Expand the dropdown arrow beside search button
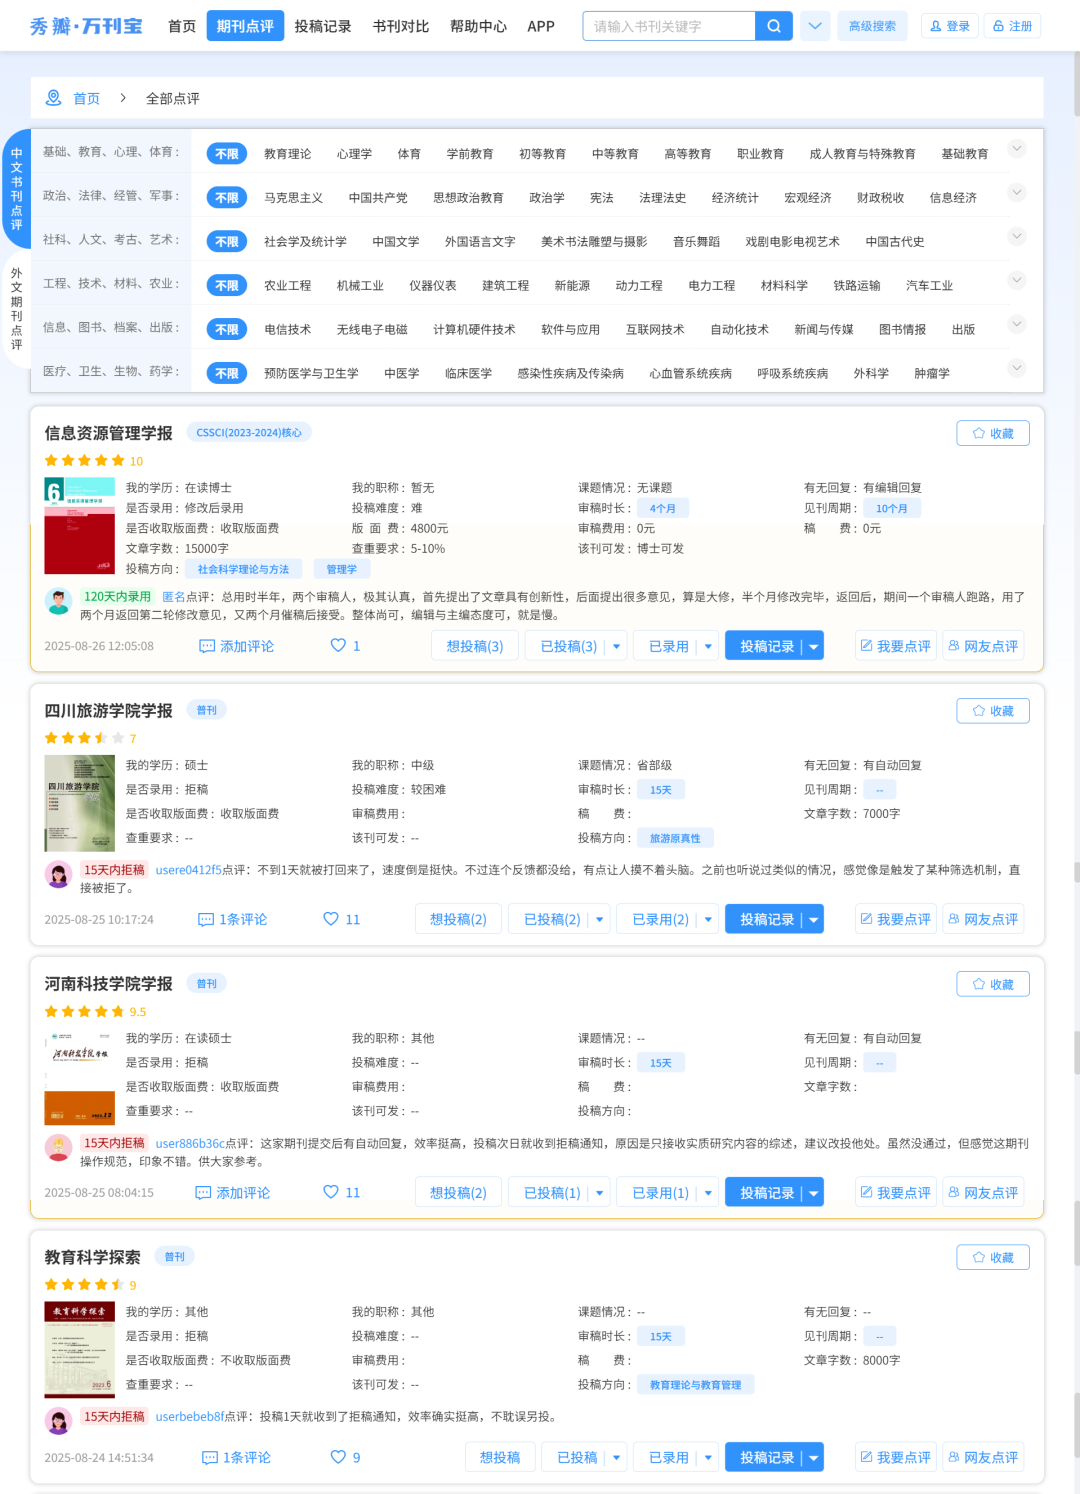 point(815,26)
